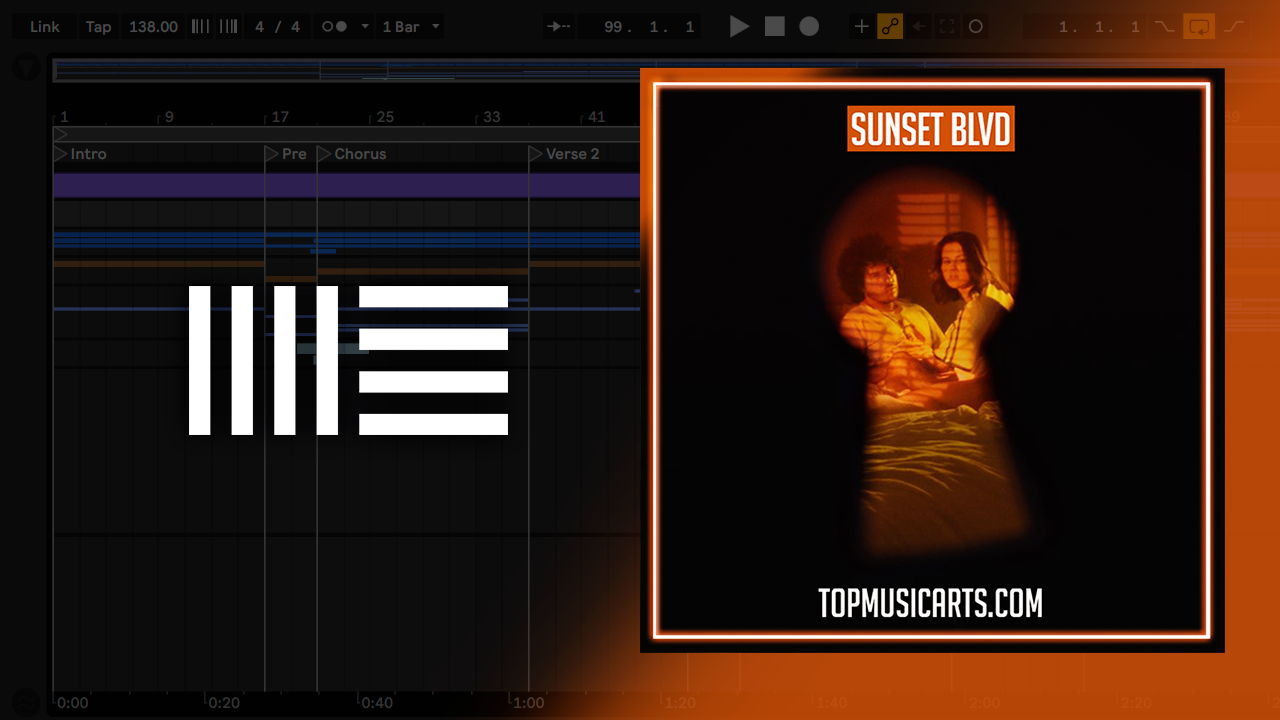Click the Link button
This screenshot has width=1280, height=720.
pos(44,27)
